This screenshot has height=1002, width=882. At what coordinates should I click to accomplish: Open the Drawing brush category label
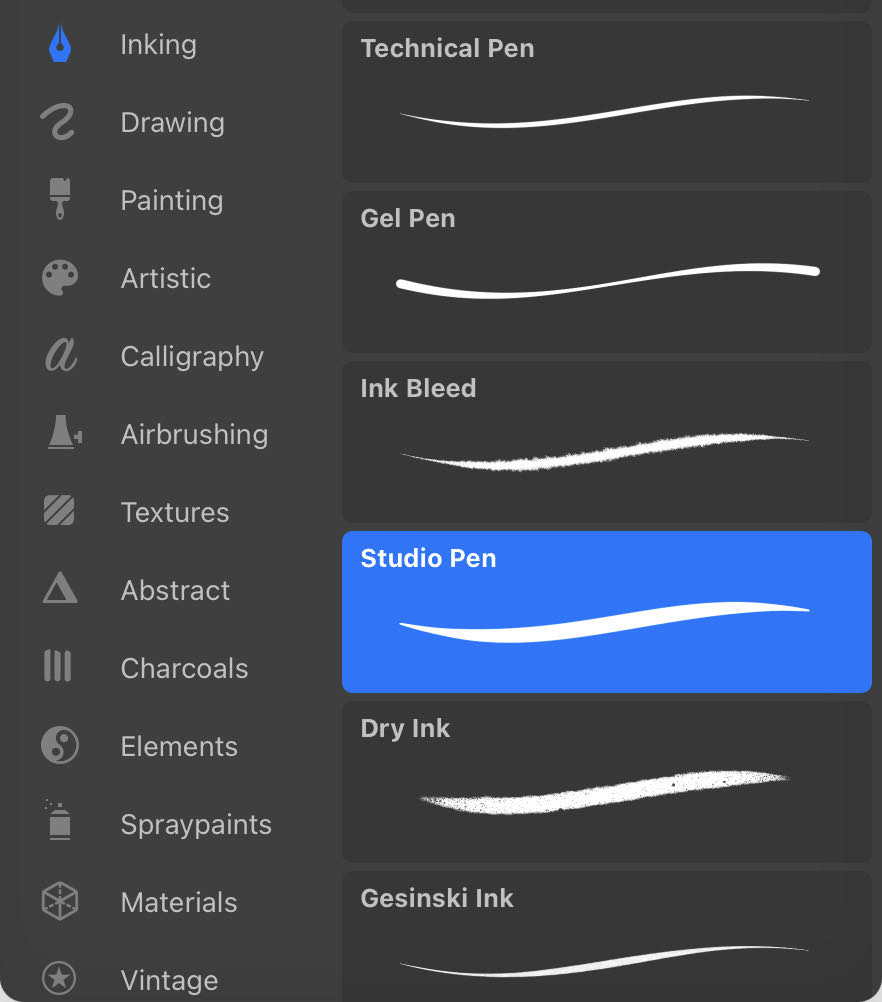171,122
